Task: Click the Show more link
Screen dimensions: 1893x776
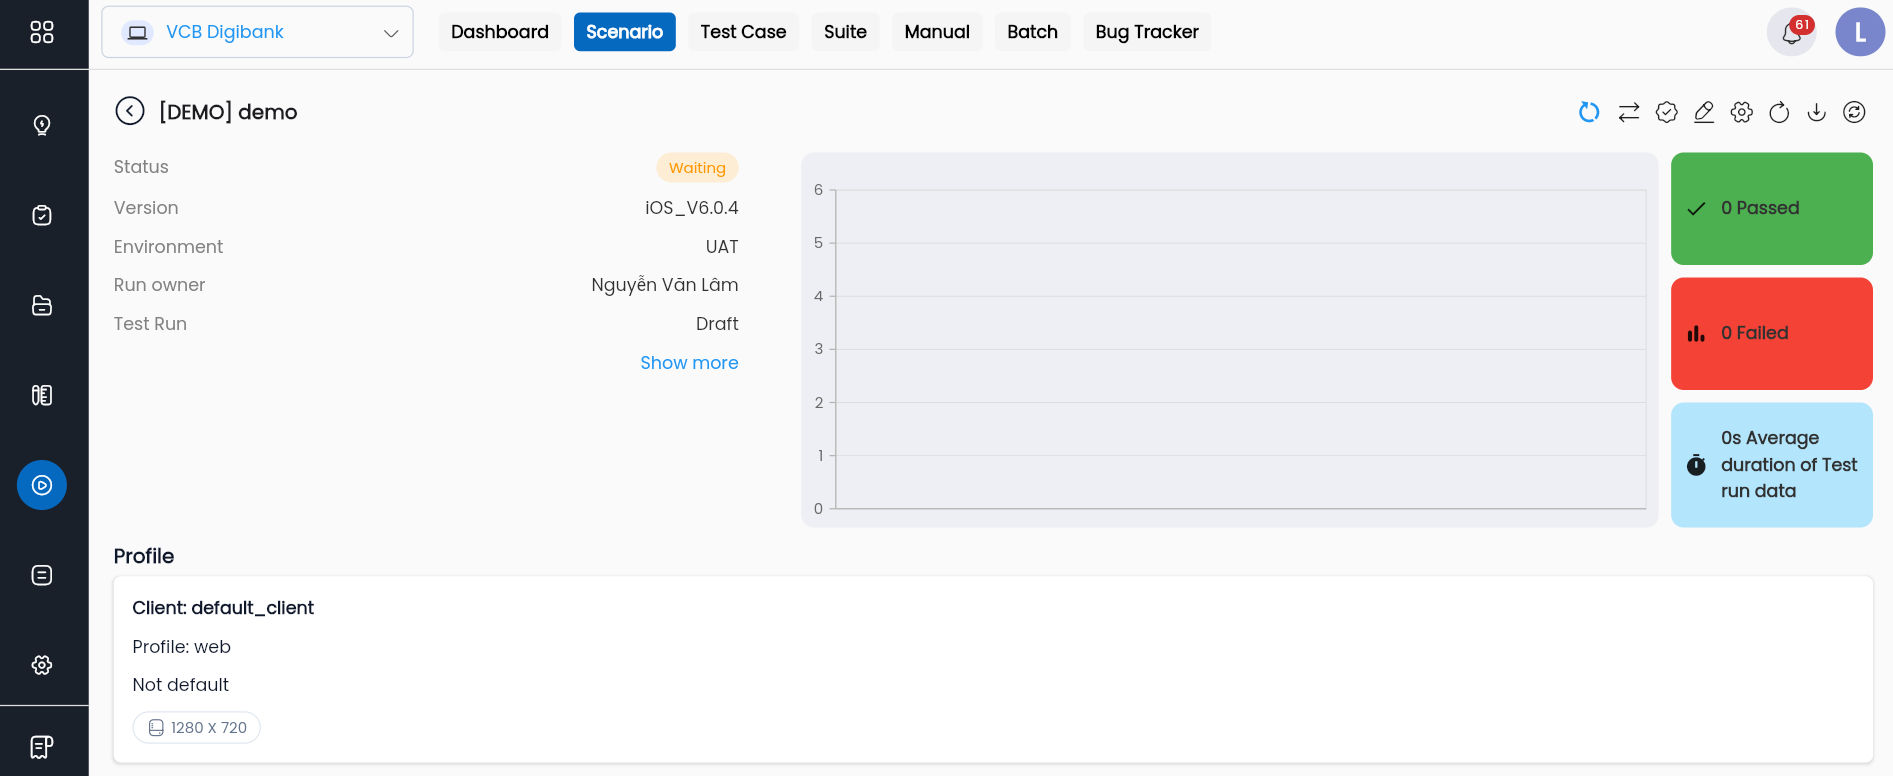Action: point(689,363)
